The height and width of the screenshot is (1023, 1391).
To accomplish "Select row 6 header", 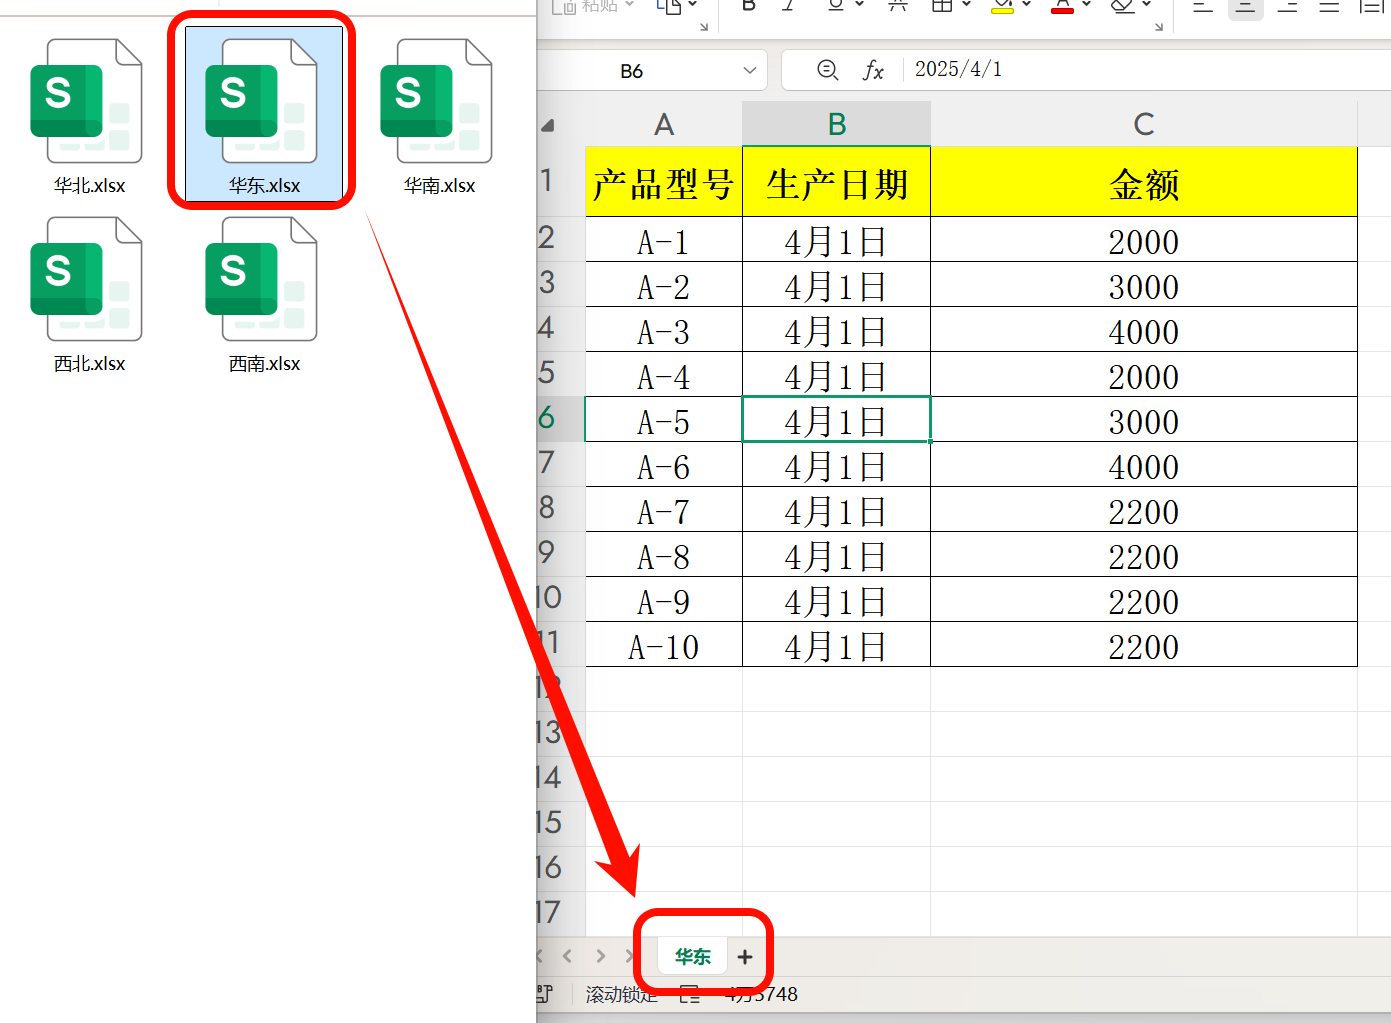I will point(560,419).
